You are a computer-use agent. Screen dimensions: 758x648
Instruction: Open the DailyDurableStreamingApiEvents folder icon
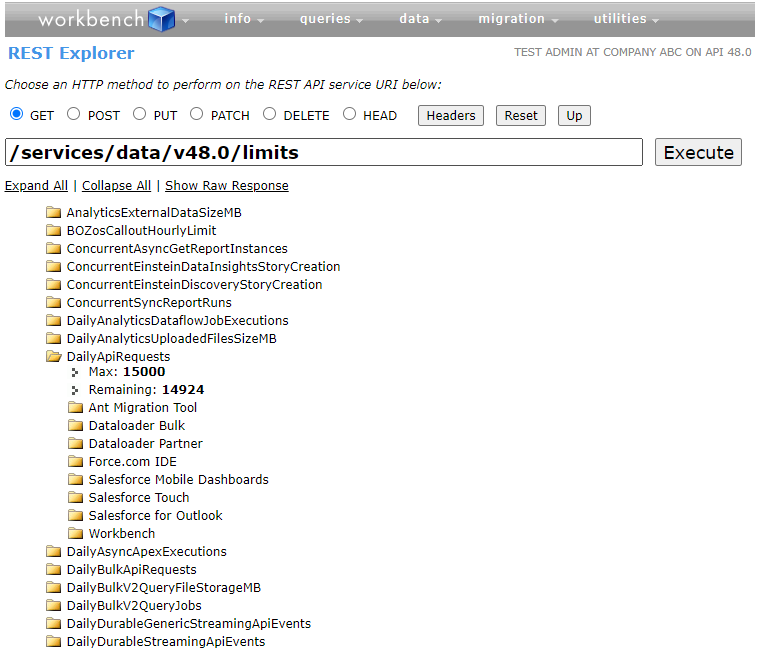coord(54,641)
